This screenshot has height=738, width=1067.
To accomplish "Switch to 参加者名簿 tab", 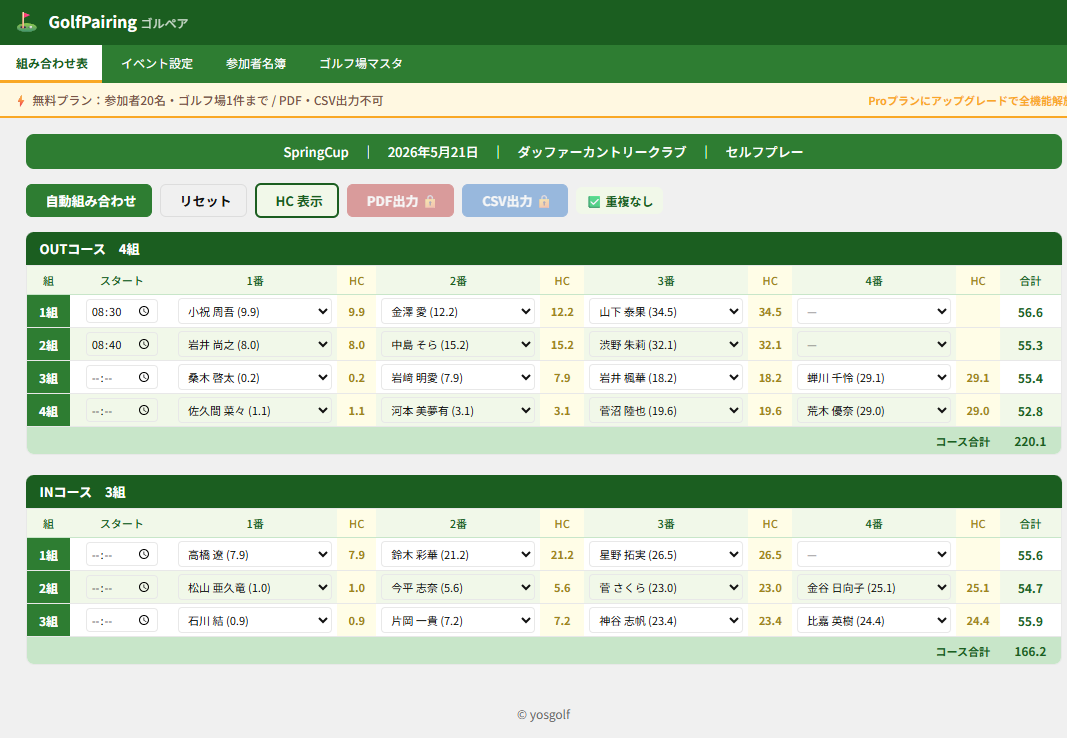I will point(256,64).
